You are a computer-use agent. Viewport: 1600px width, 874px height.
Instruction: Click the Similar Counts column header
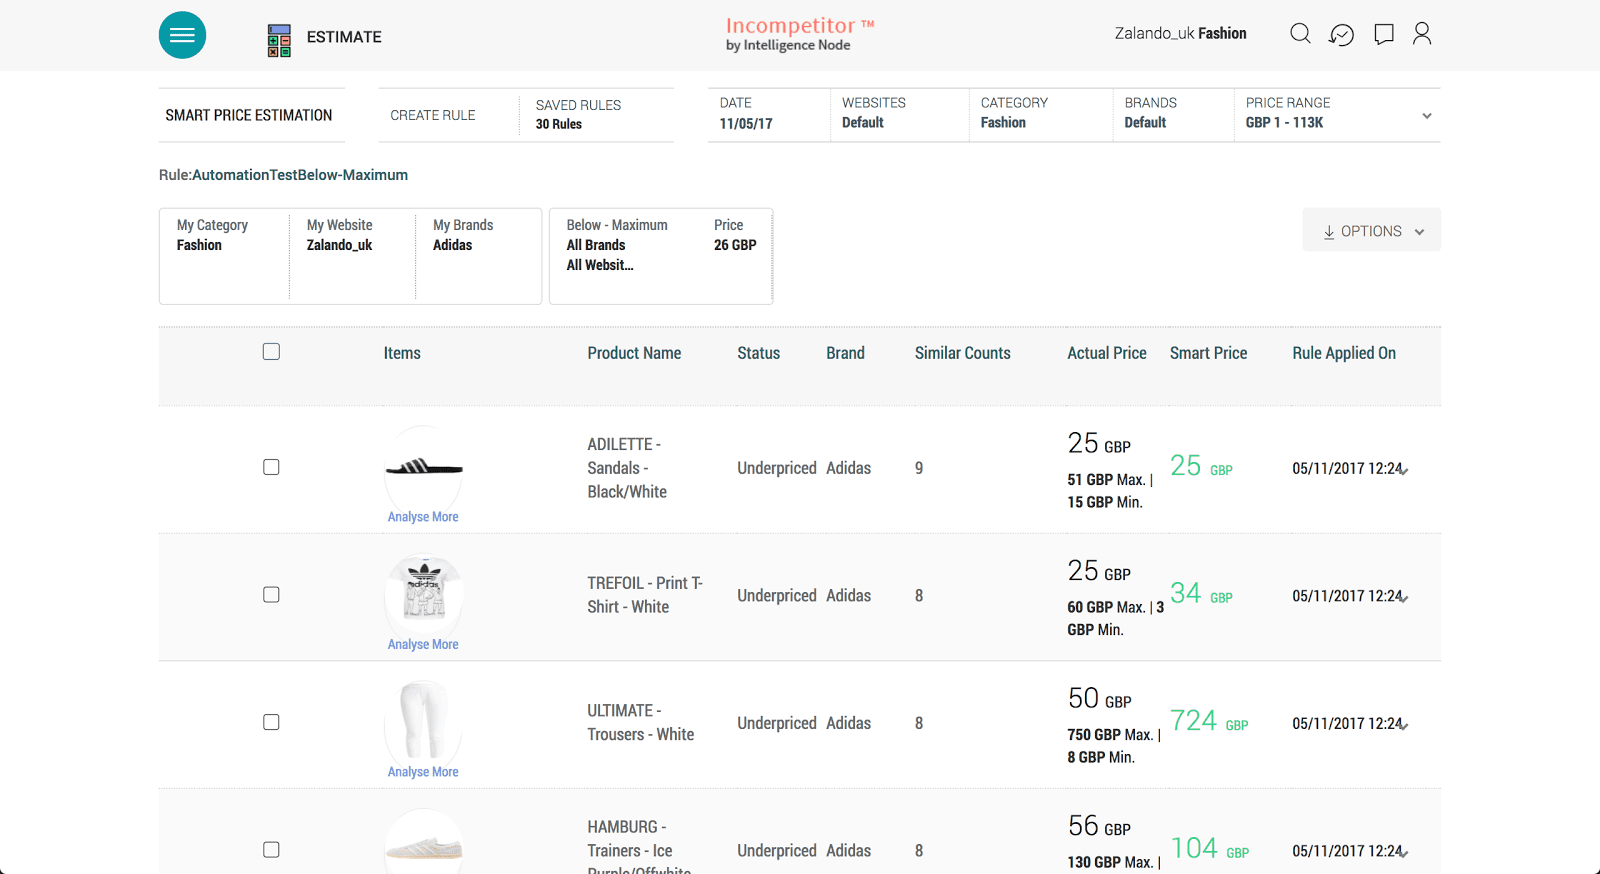962,353
